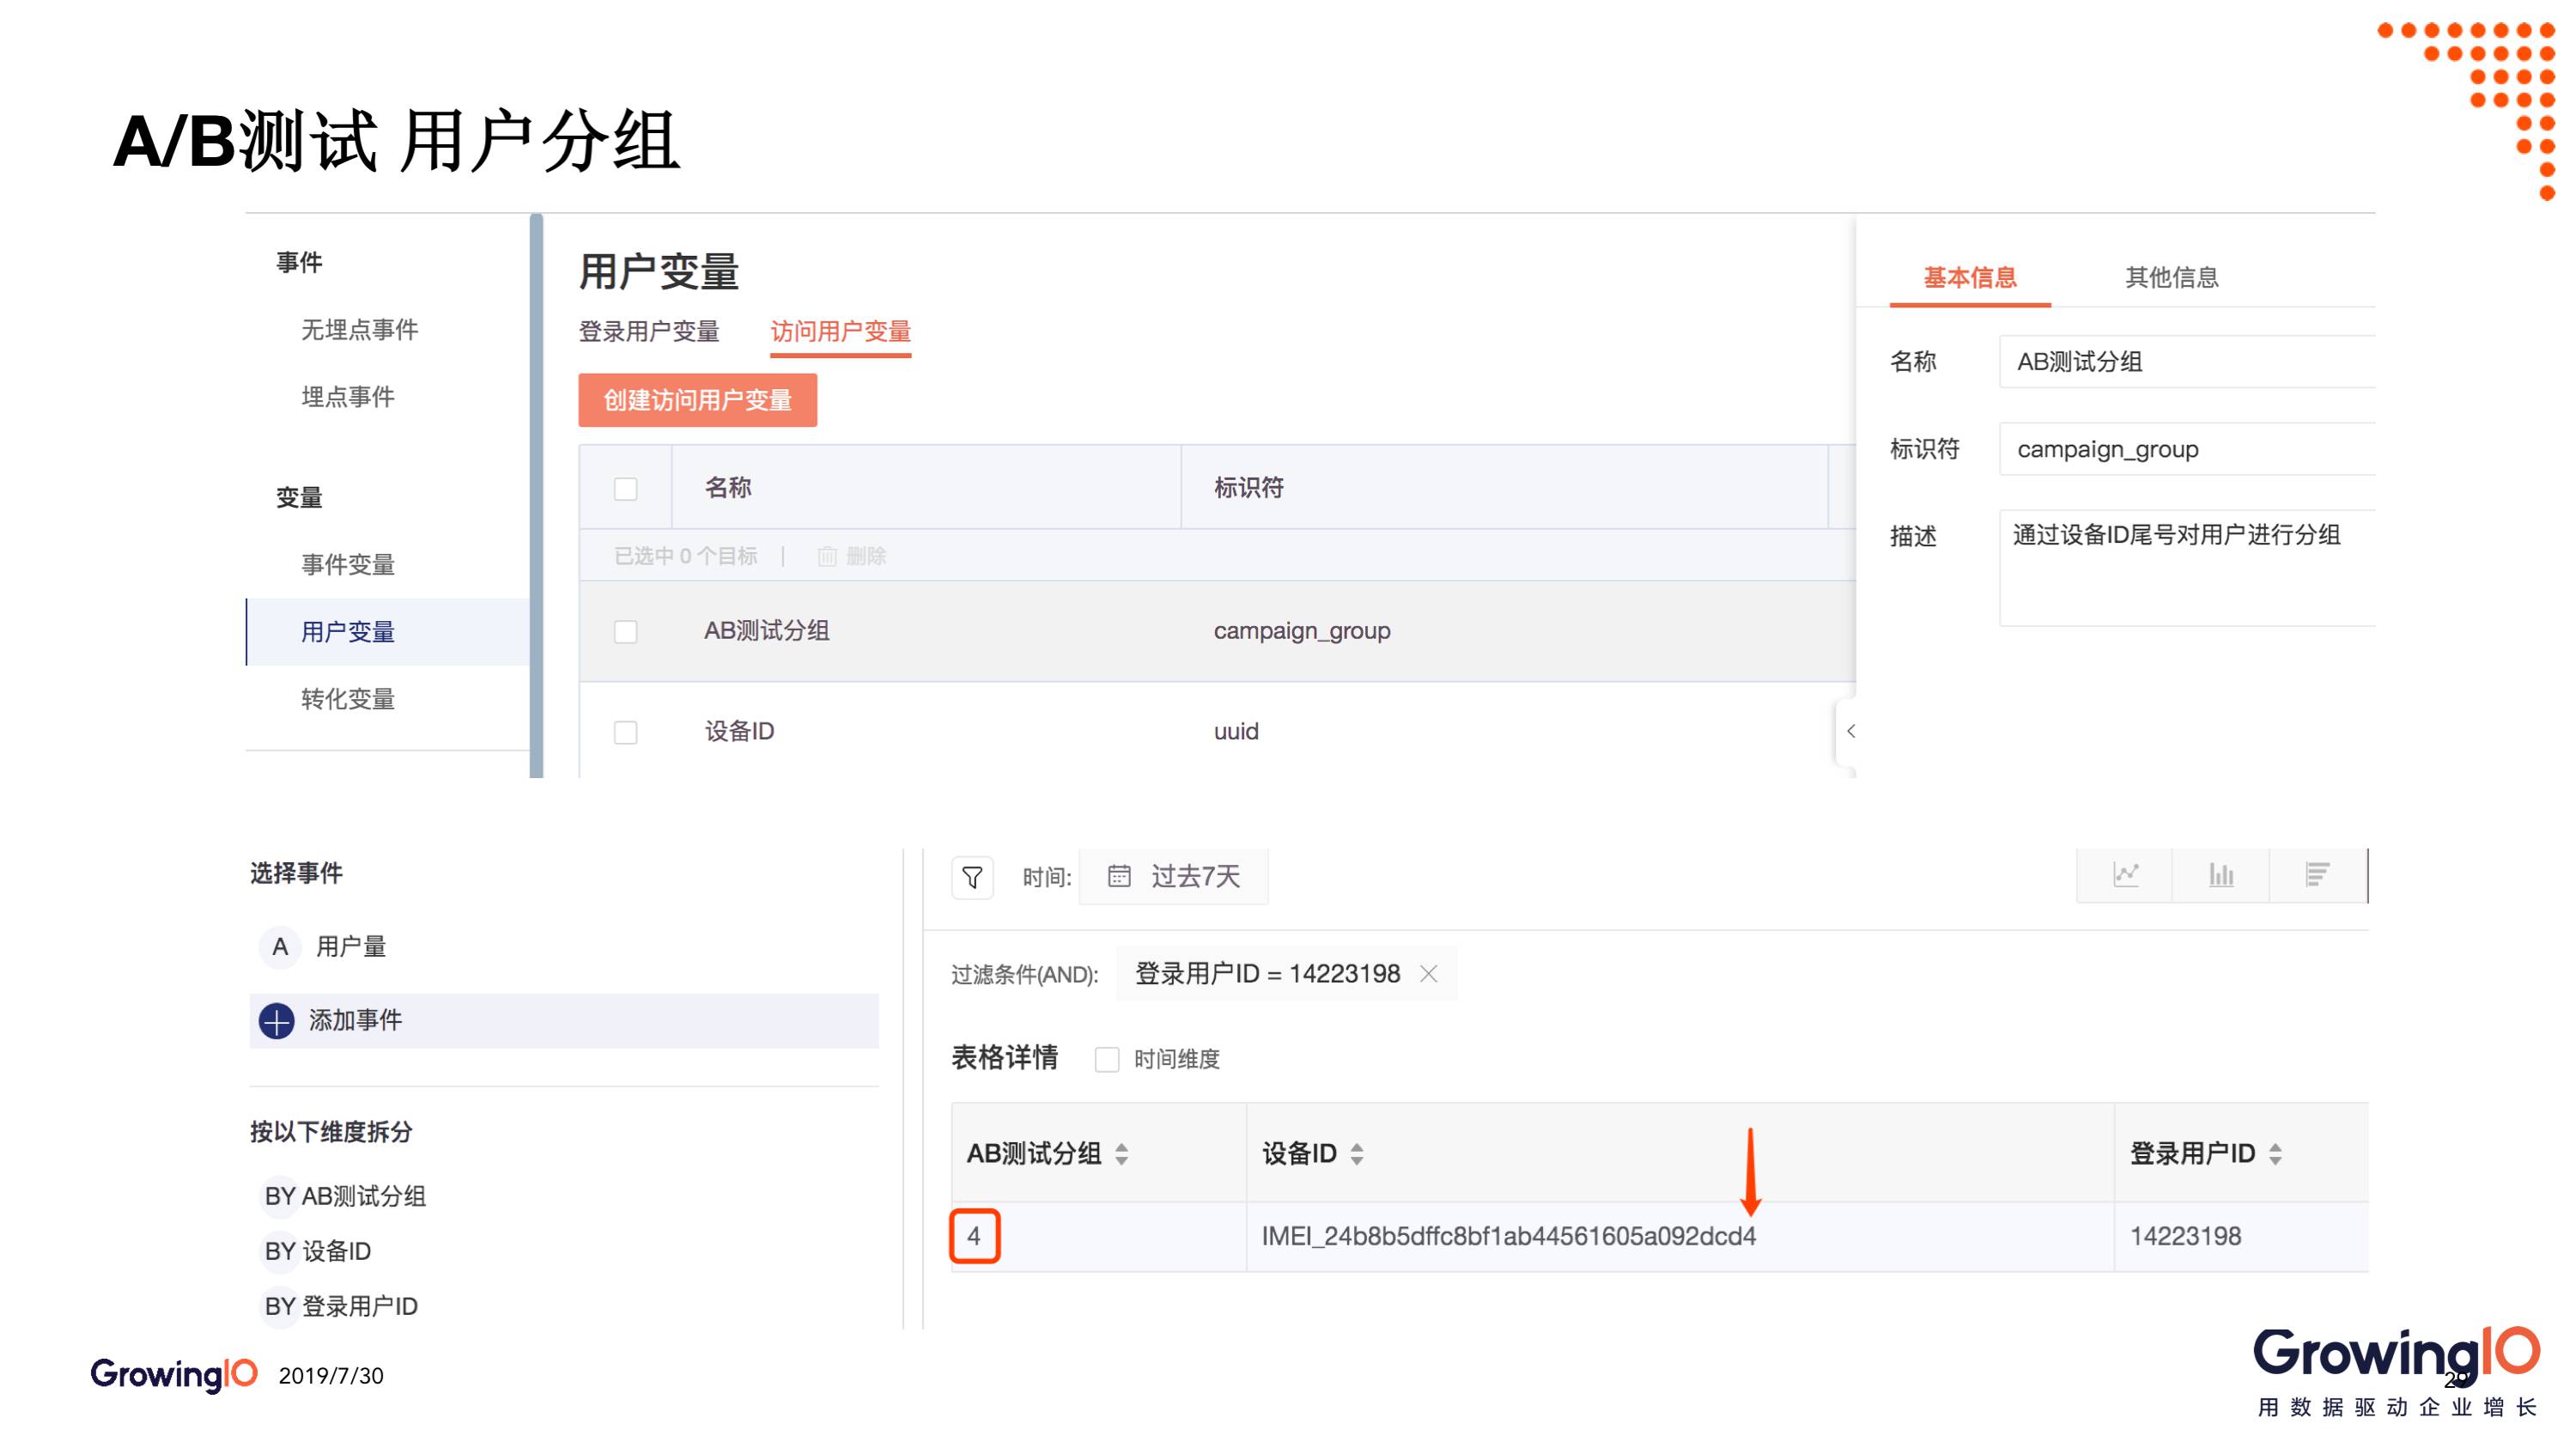Open 埋点事件 in the sidebar
This screenshot has height=1448, width=2576.
pos(348,397)
